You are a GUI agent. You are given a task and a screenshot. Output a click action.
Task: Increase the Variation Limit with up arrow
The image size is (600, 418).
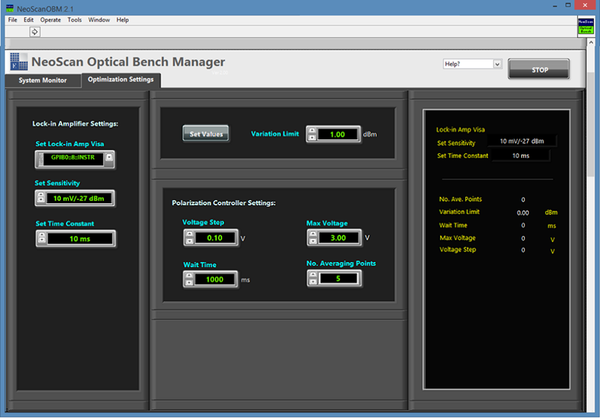tap(313, 130)
